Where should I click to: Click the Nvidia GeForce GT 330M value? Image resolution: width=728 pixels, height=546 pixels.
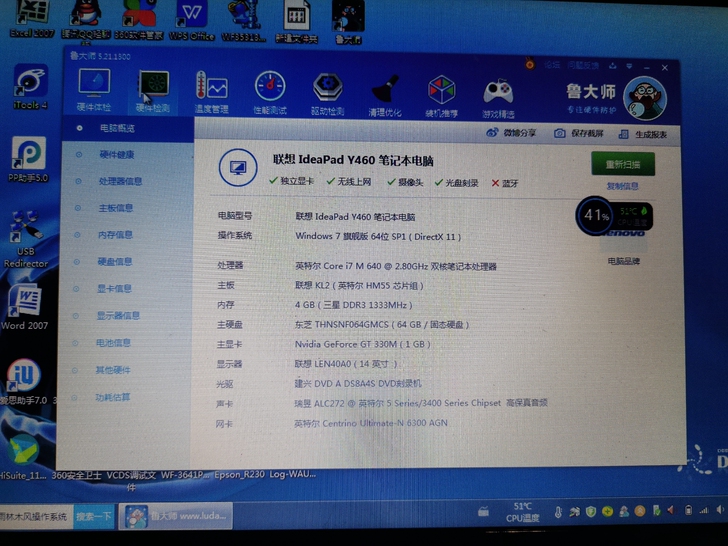click(363, 344)
